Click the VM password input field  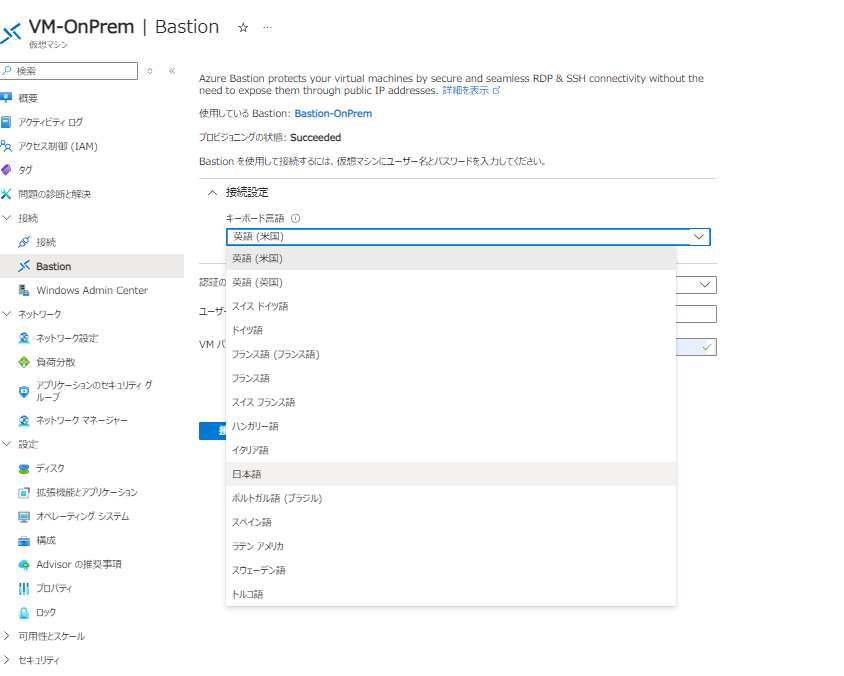click(x=696, y=347)
